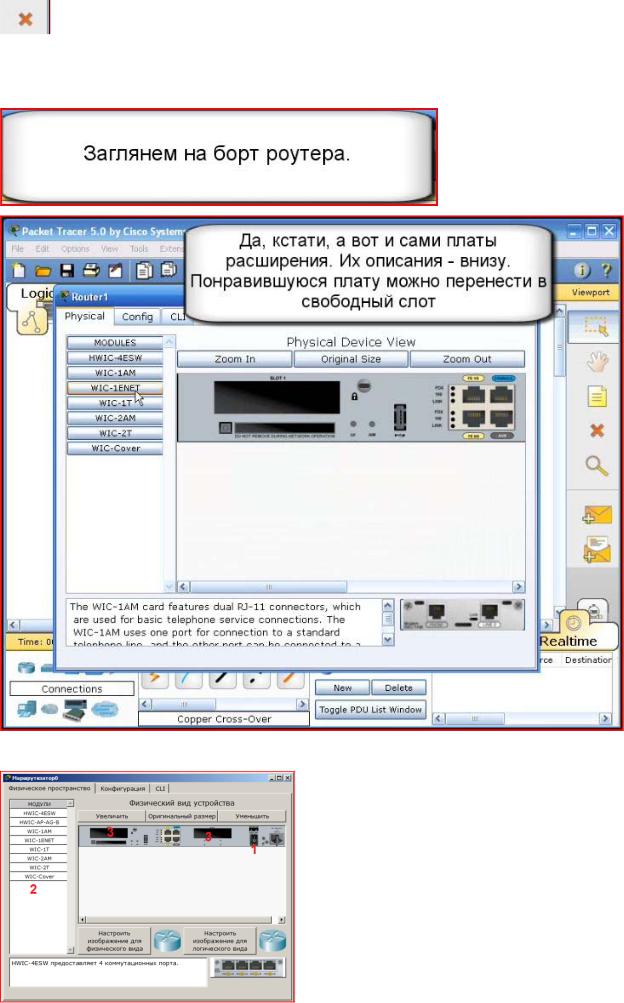Click the Уменьшить button
The image size is (624, 1003).
tap(253, 816)
